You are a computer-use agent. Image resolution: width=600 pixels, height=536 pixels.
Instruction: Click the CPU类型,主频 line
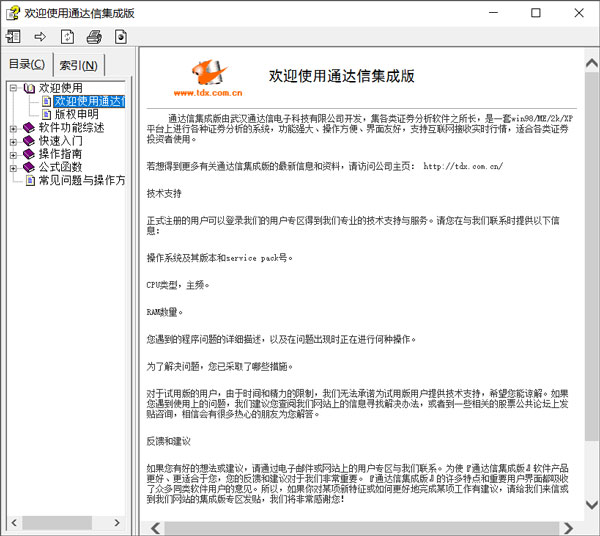coord(178,285)
